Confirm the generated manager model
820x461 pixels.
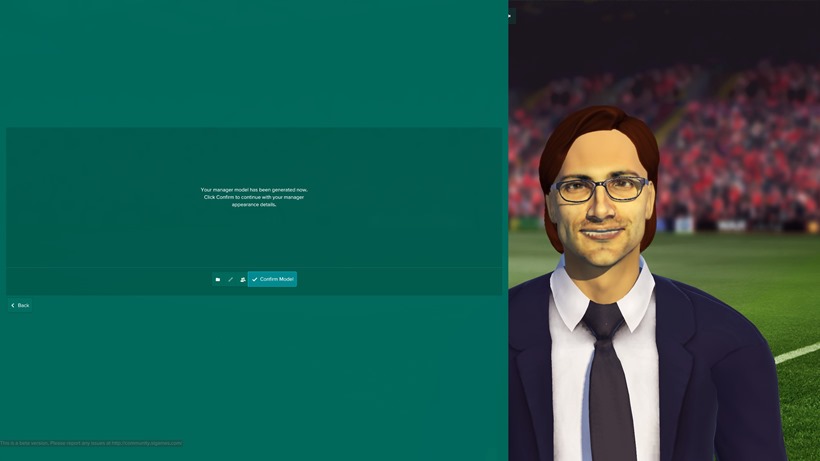(x=272, y=279)
